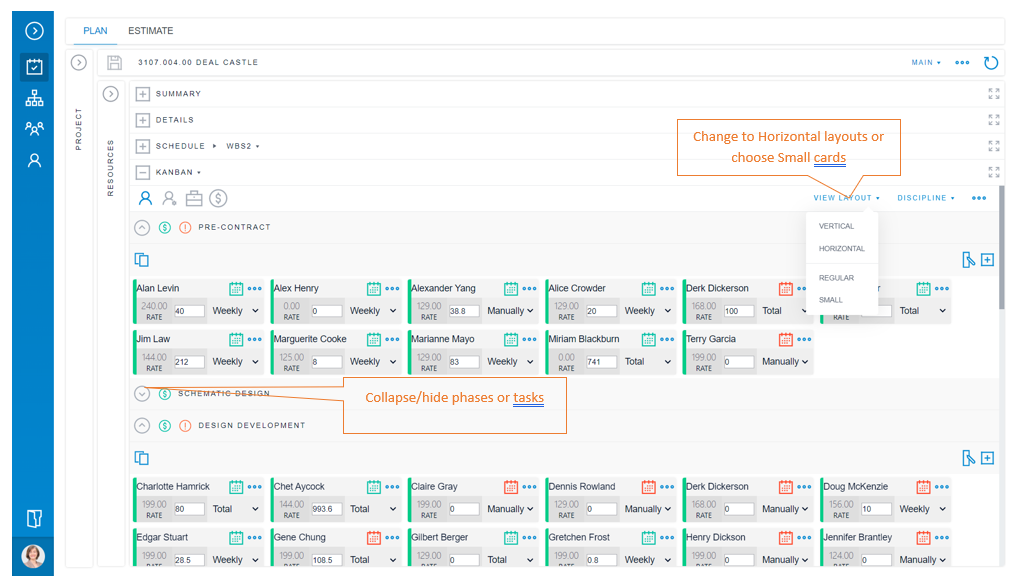
Task: Open the organization chart icon in sidebar
Action: 34,98
